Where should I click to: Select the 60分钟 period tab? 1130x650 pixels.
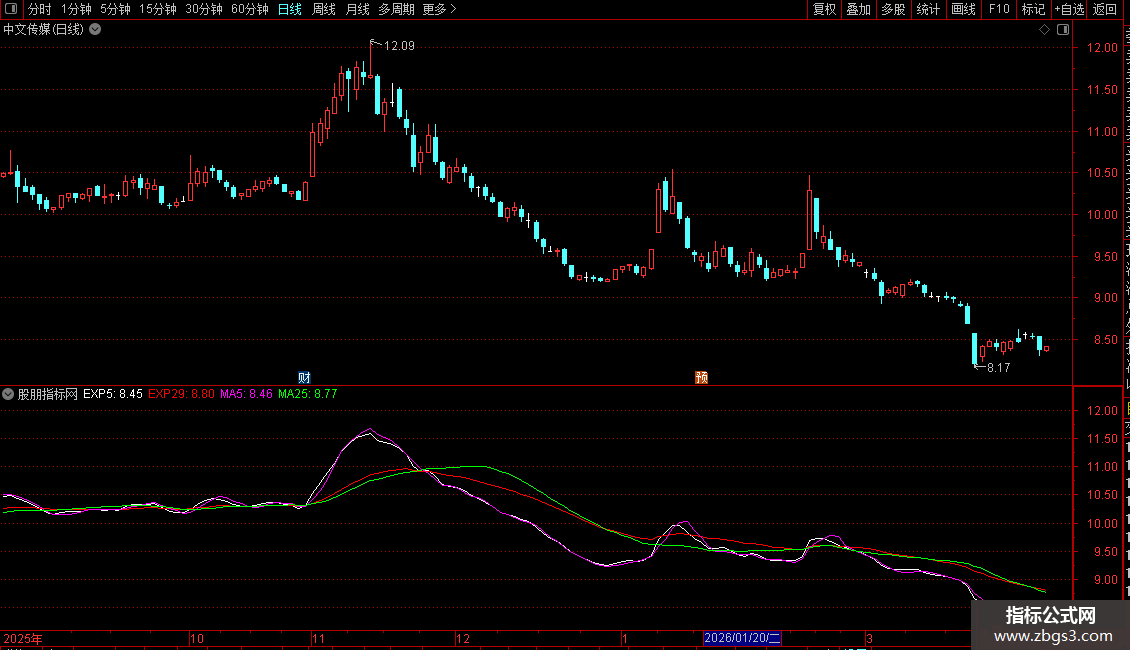coord(249,9)
